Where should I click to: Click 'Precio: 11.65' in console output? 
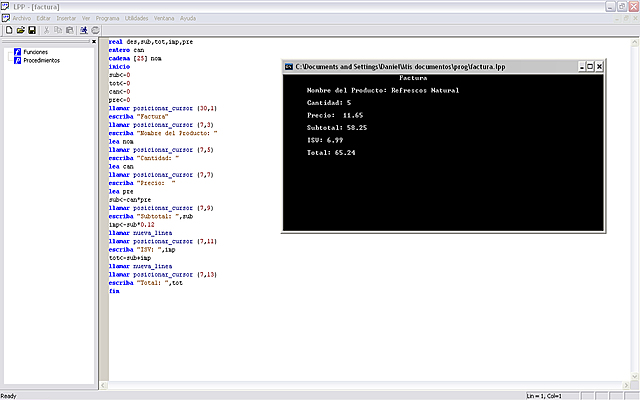coord(335,116)
